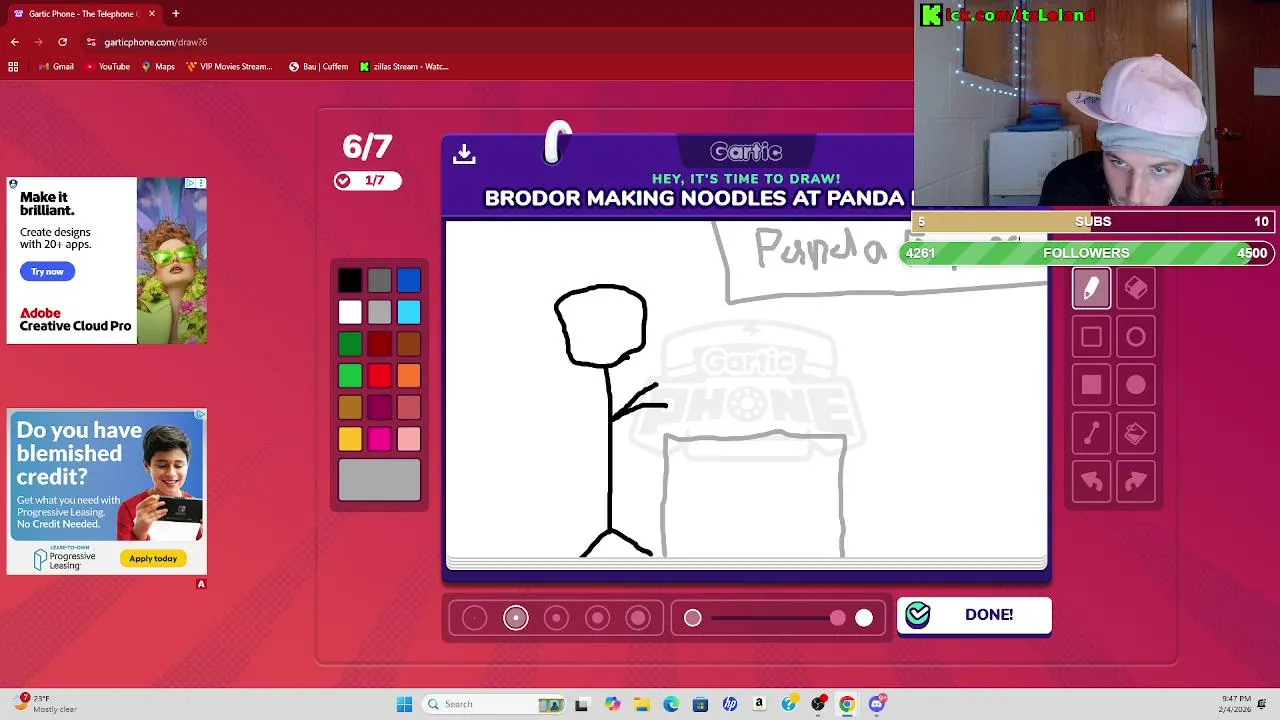Pick the dark blue color swatch
This screenshot has width=1280, height=720.
408,281
